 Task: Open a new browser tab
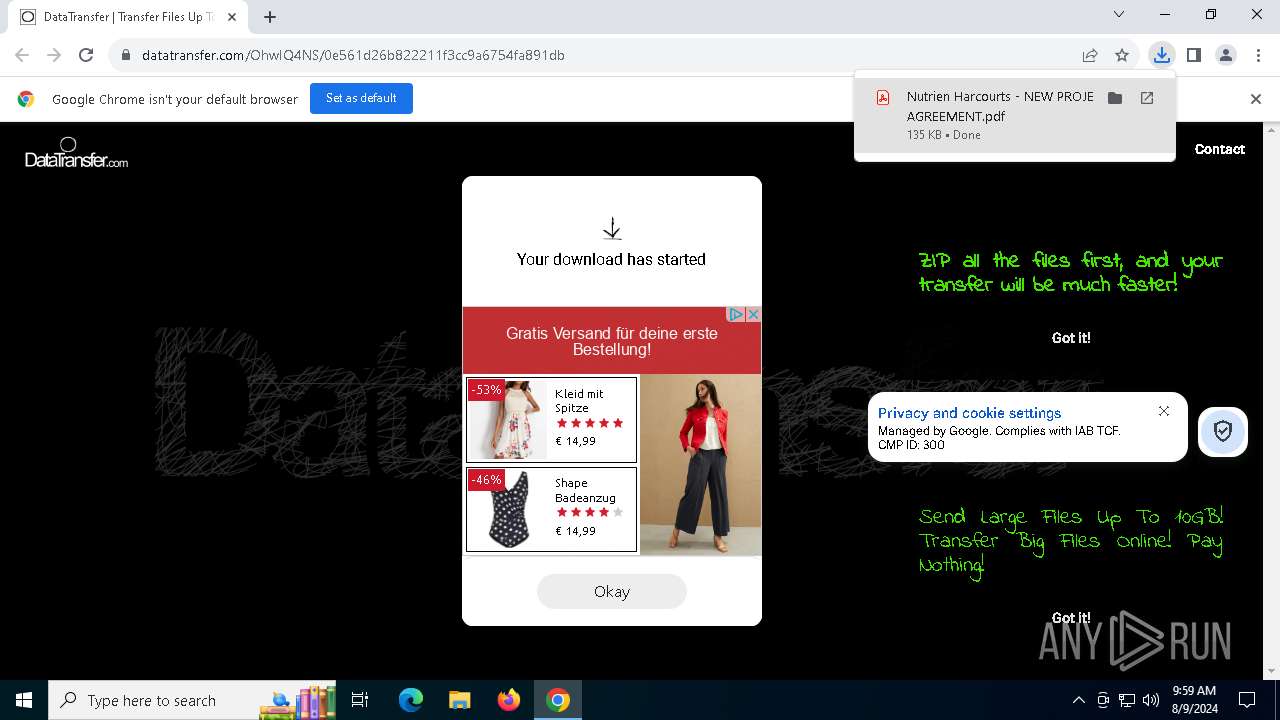coord(270,17)
